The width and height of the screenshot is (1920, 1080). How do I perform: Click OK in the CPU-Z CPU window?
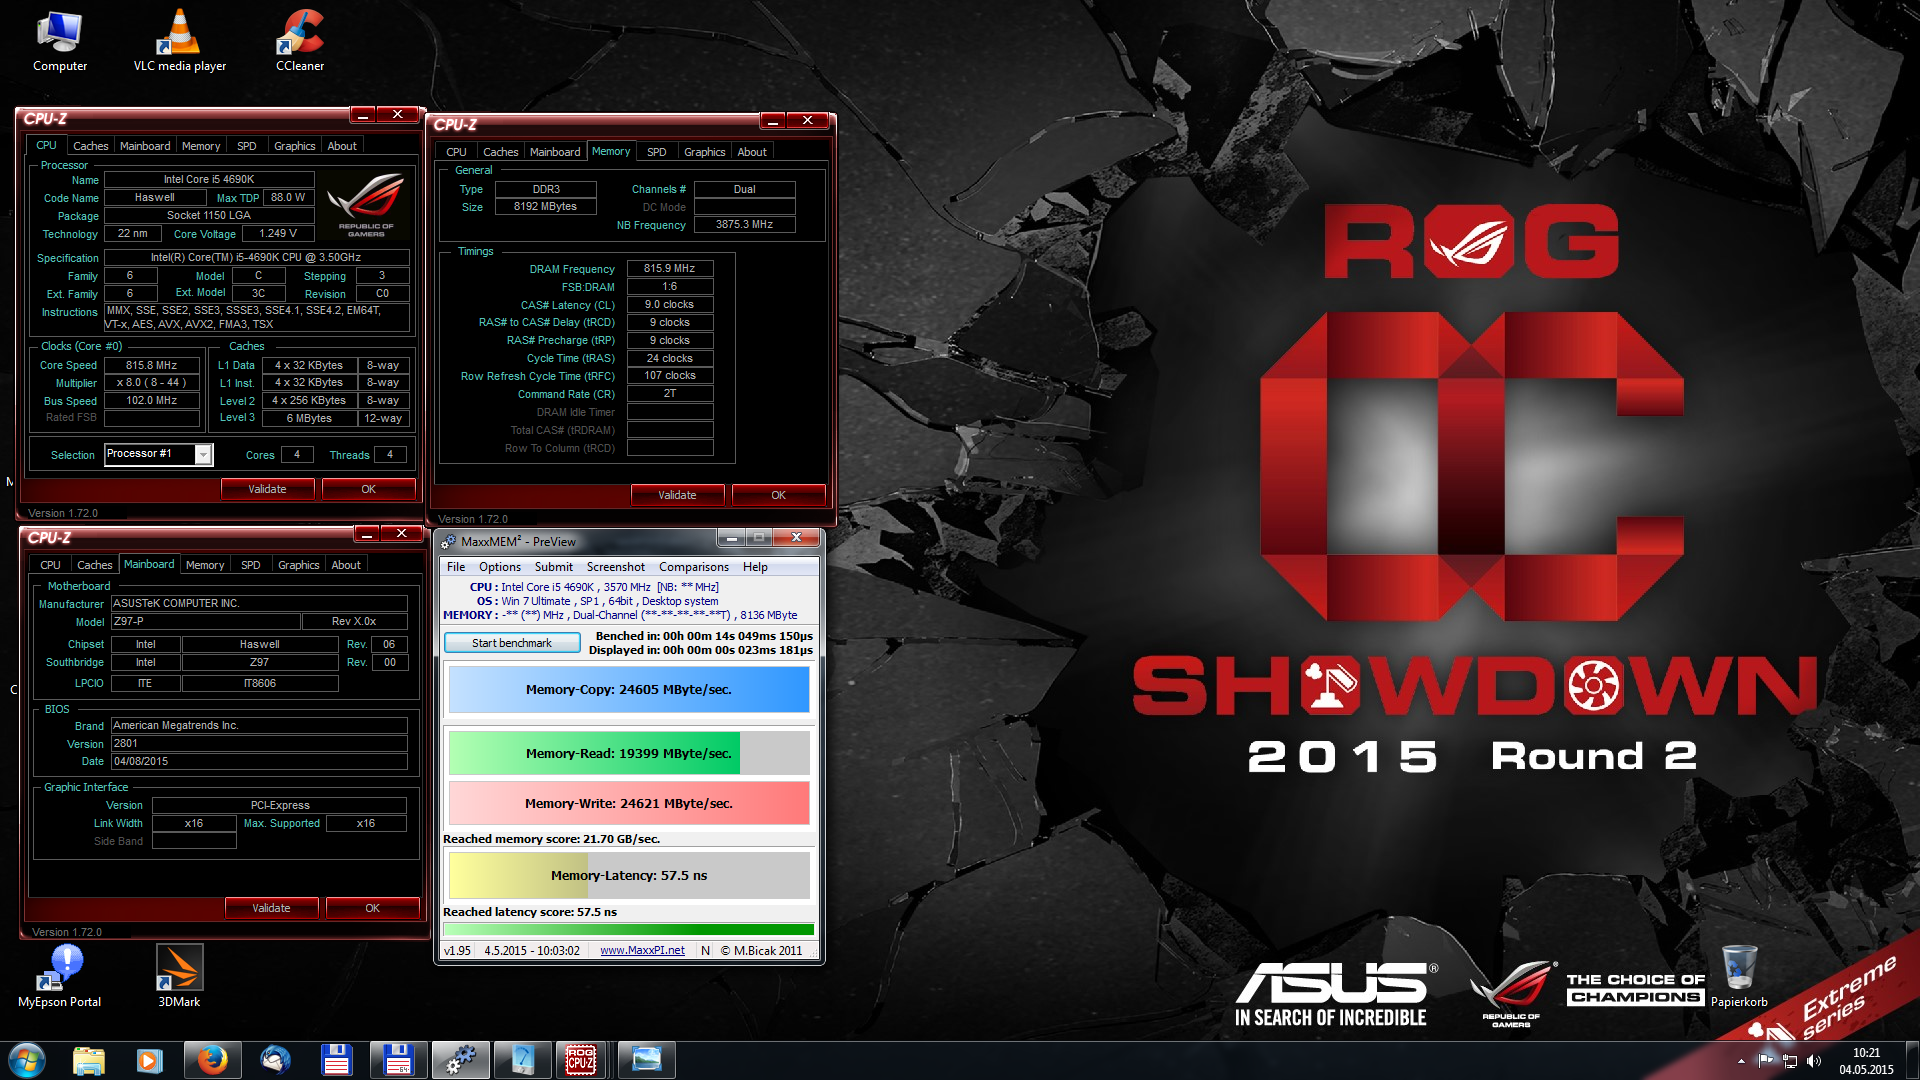[x=368, y=489]
